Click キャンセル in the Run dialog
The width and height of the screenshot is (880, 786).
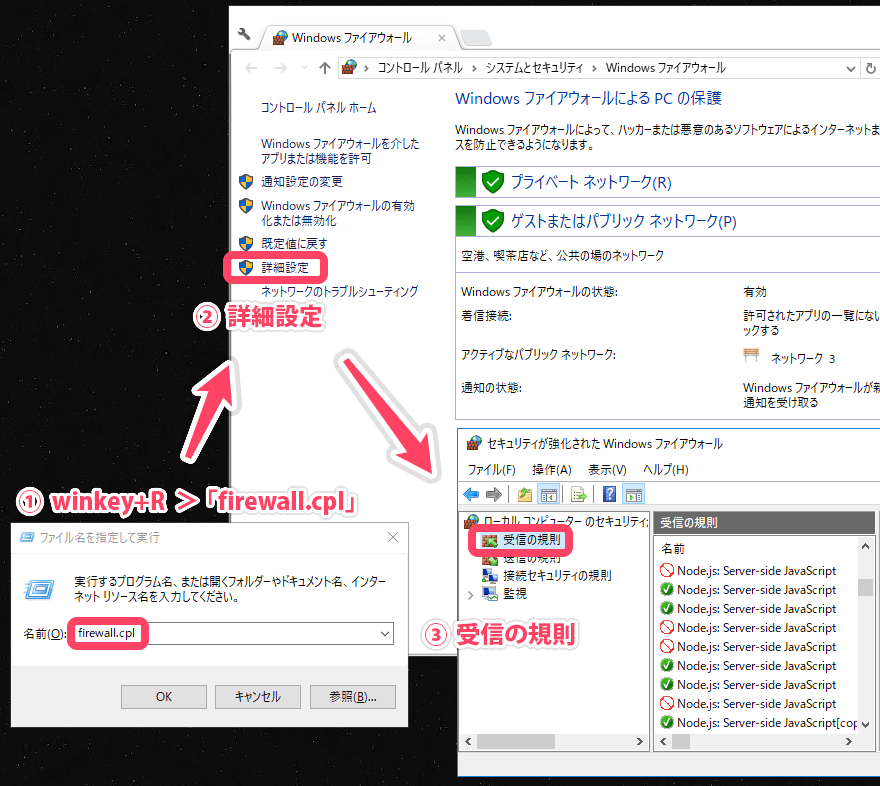258,697
